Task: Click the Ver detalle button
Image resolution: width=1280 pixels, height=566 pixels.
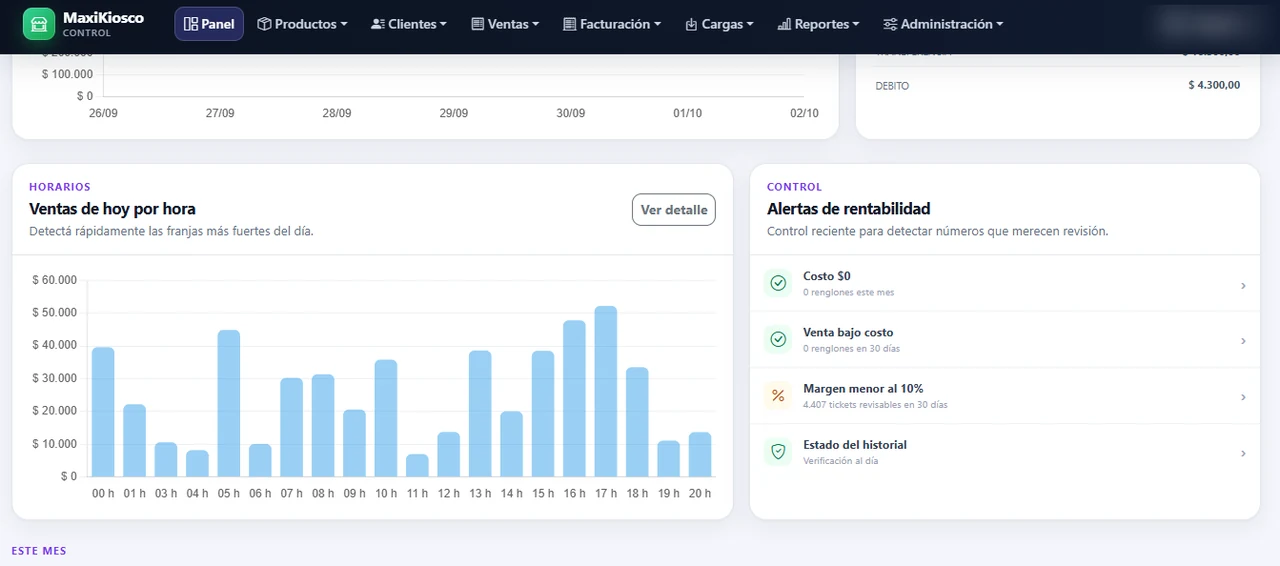Action: [x=674, y=210]
